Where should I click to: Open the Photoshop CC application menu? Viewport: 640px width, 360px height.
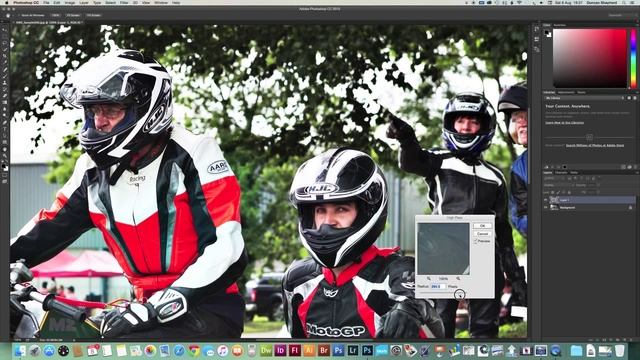(26, 2)
